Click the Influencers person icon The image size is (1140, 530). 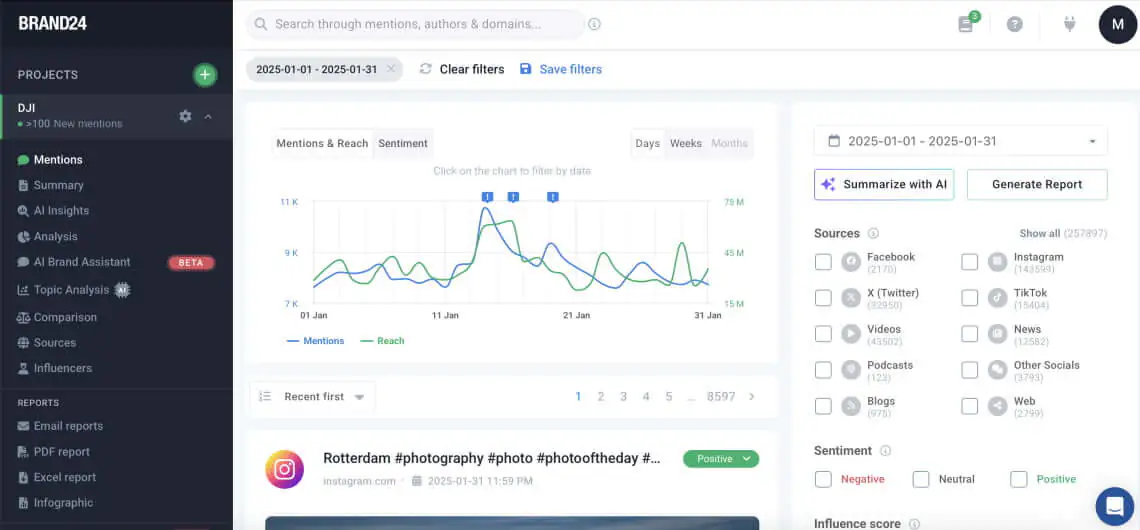point(23,368)
